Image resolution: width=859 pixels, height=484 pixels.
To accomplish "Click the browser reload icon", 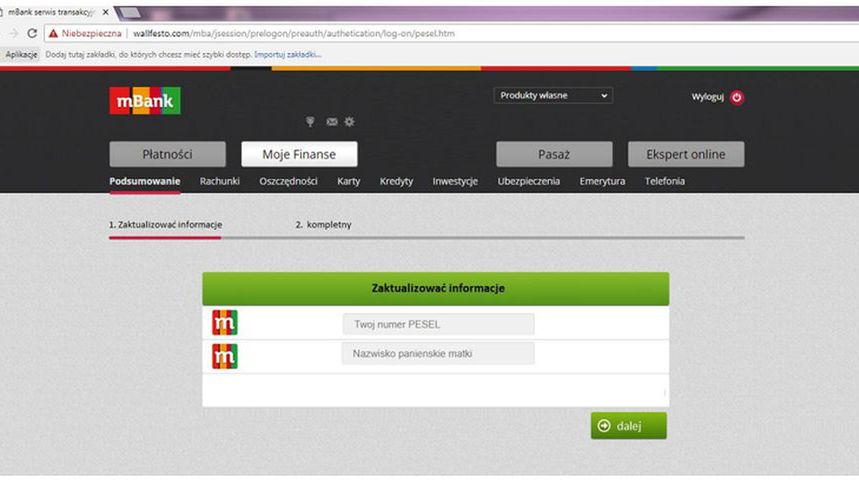I will 32,33.
